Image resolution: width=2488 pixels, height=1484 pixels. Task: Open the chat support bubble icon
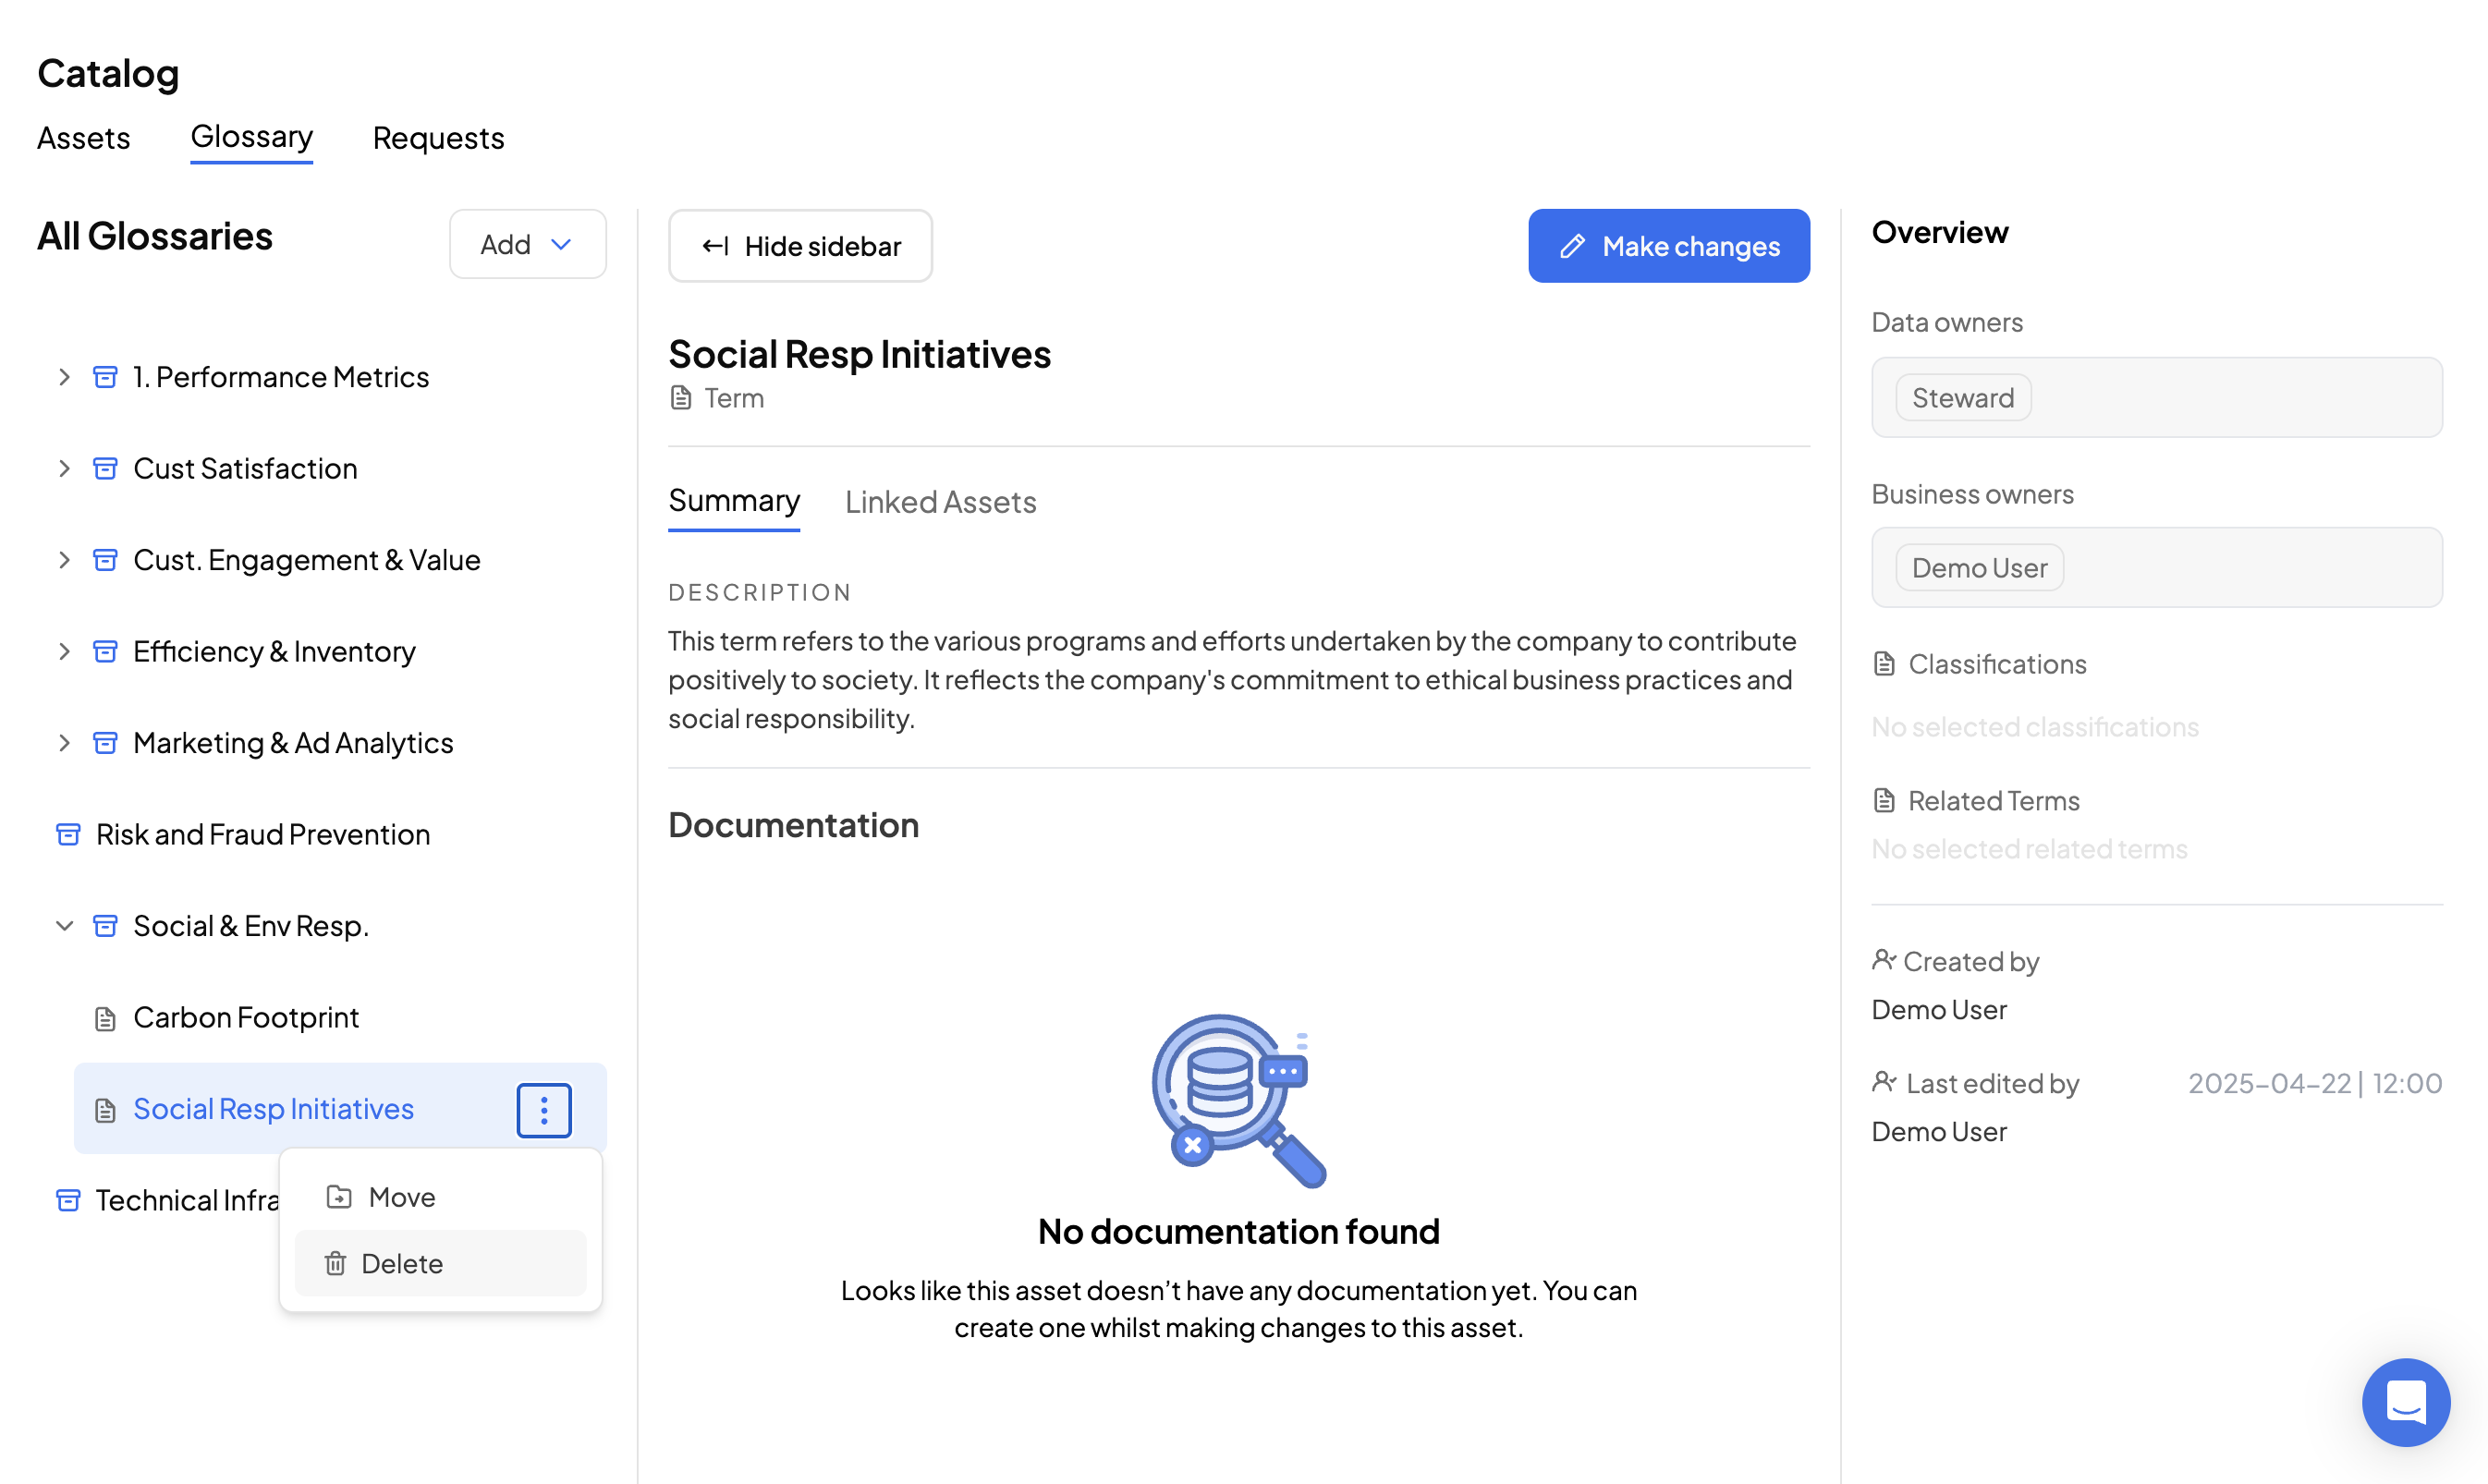[x=2405, y=1401]
